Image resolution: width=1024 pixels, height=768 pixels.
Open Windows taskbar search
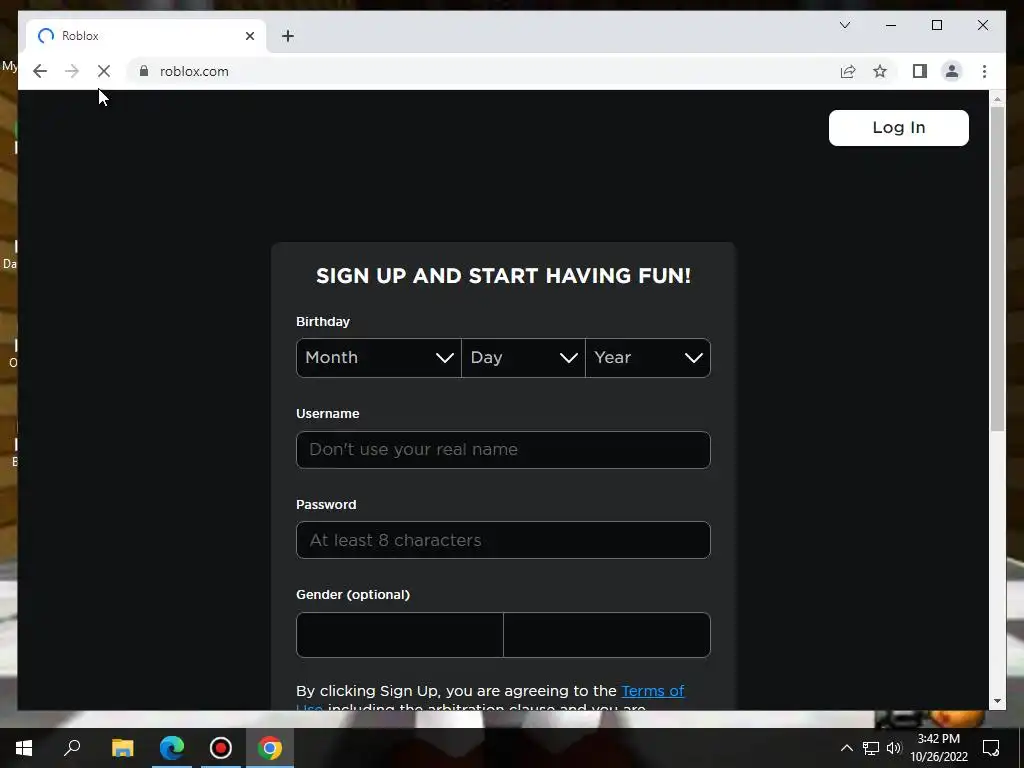72,748
